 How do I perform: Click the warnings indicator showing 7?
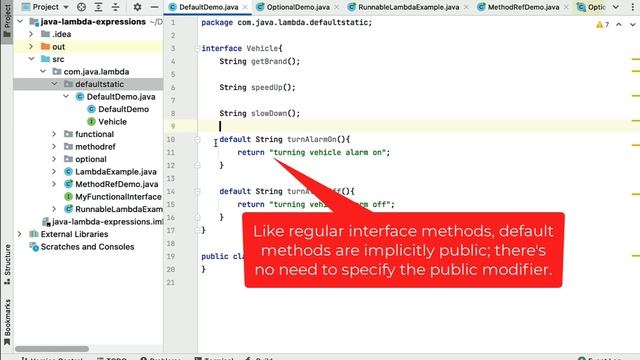pos(602,25)
